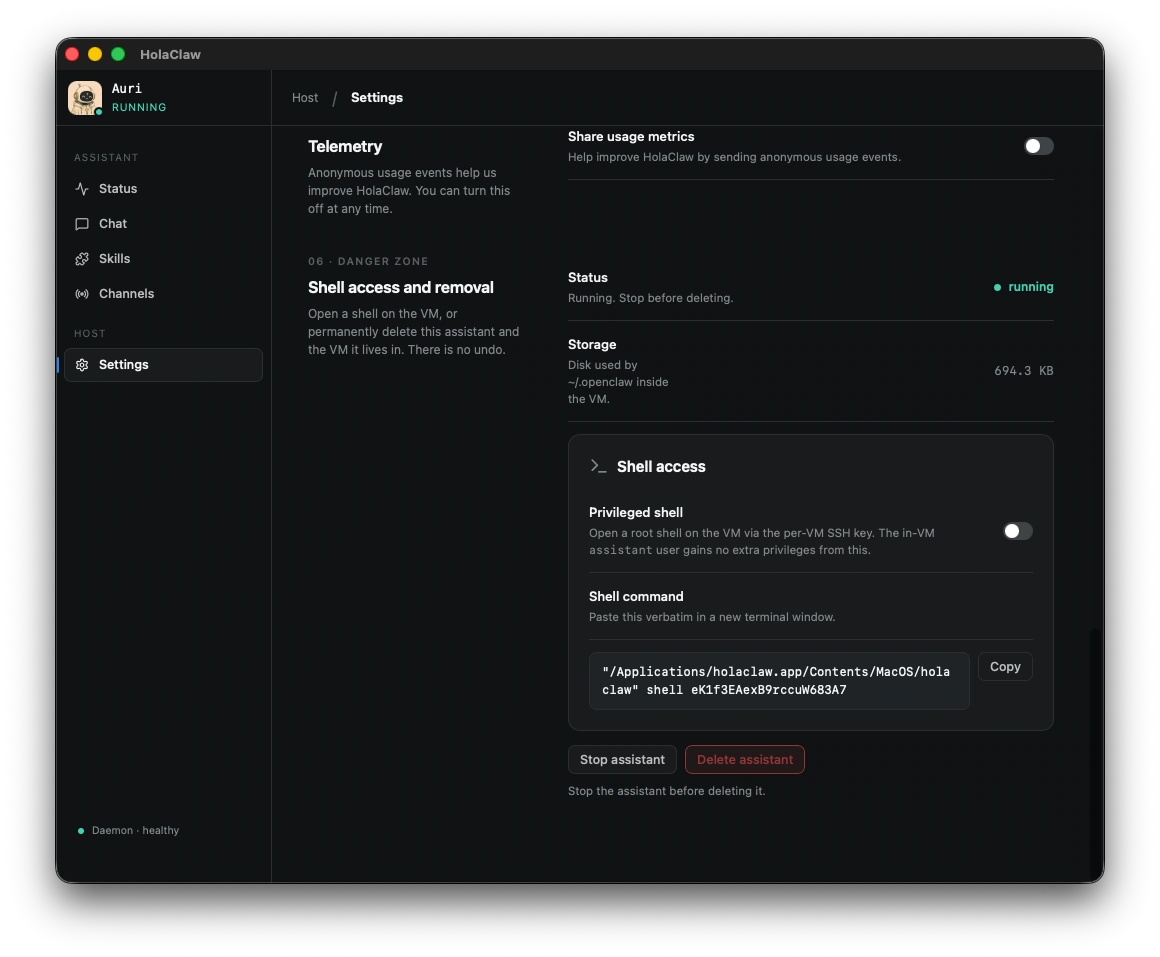Click the Host breadcrumb link
1160x957 pixels.
pyautogui.click(x=305, y=98)
